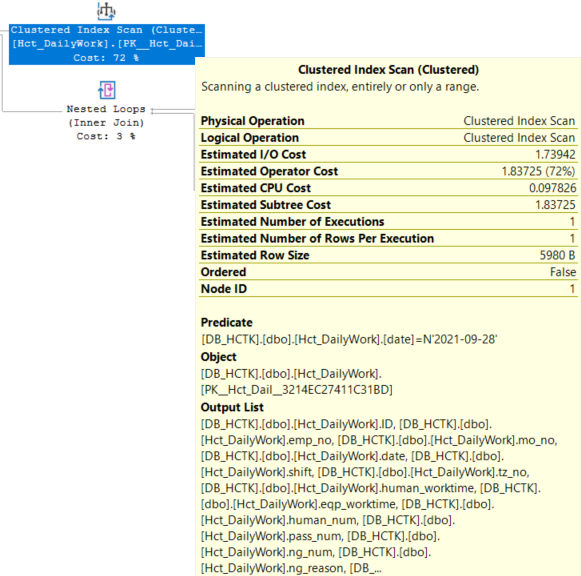Click the Nested Loops operator icon
Viewport: 581px width, 576px height.
click(x=107, y=90)
